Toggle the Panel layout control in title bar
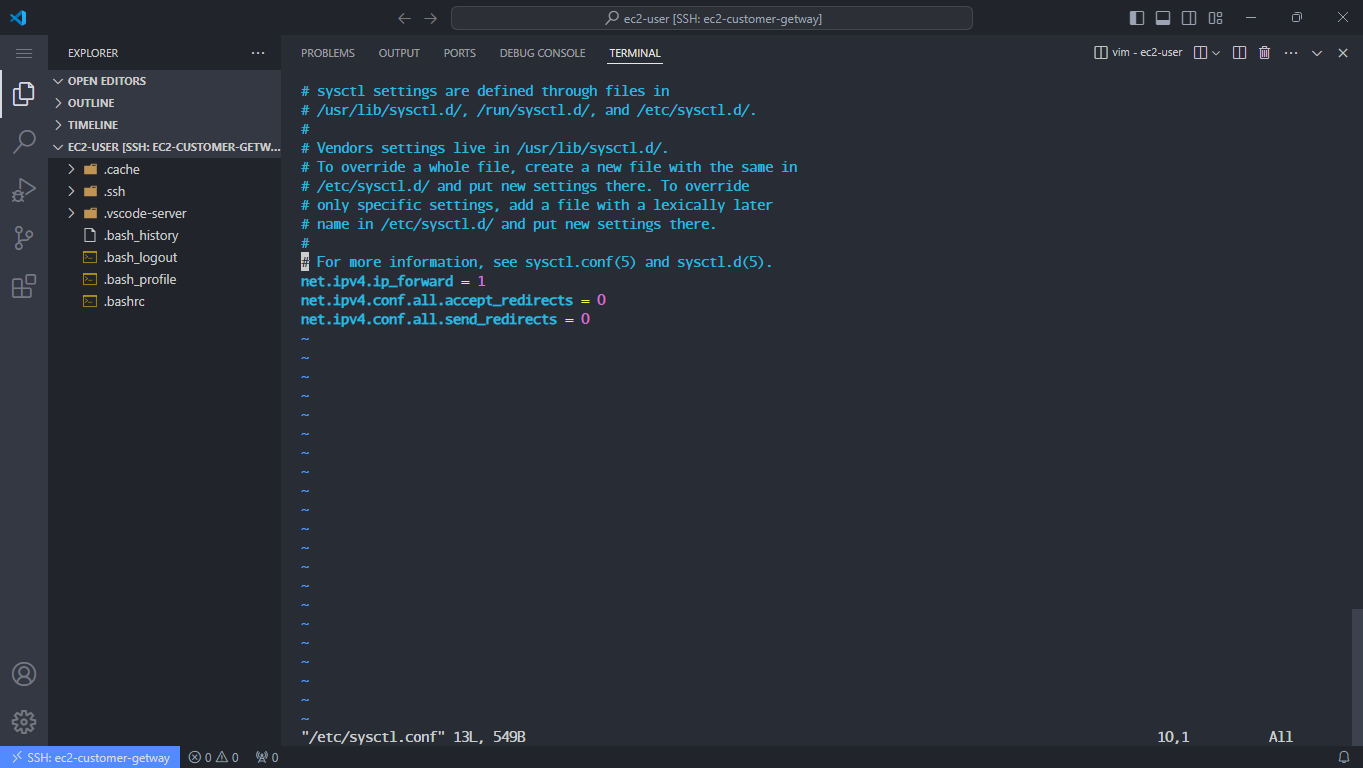This screenshot has width=1363, height=768. (1162, 17)
